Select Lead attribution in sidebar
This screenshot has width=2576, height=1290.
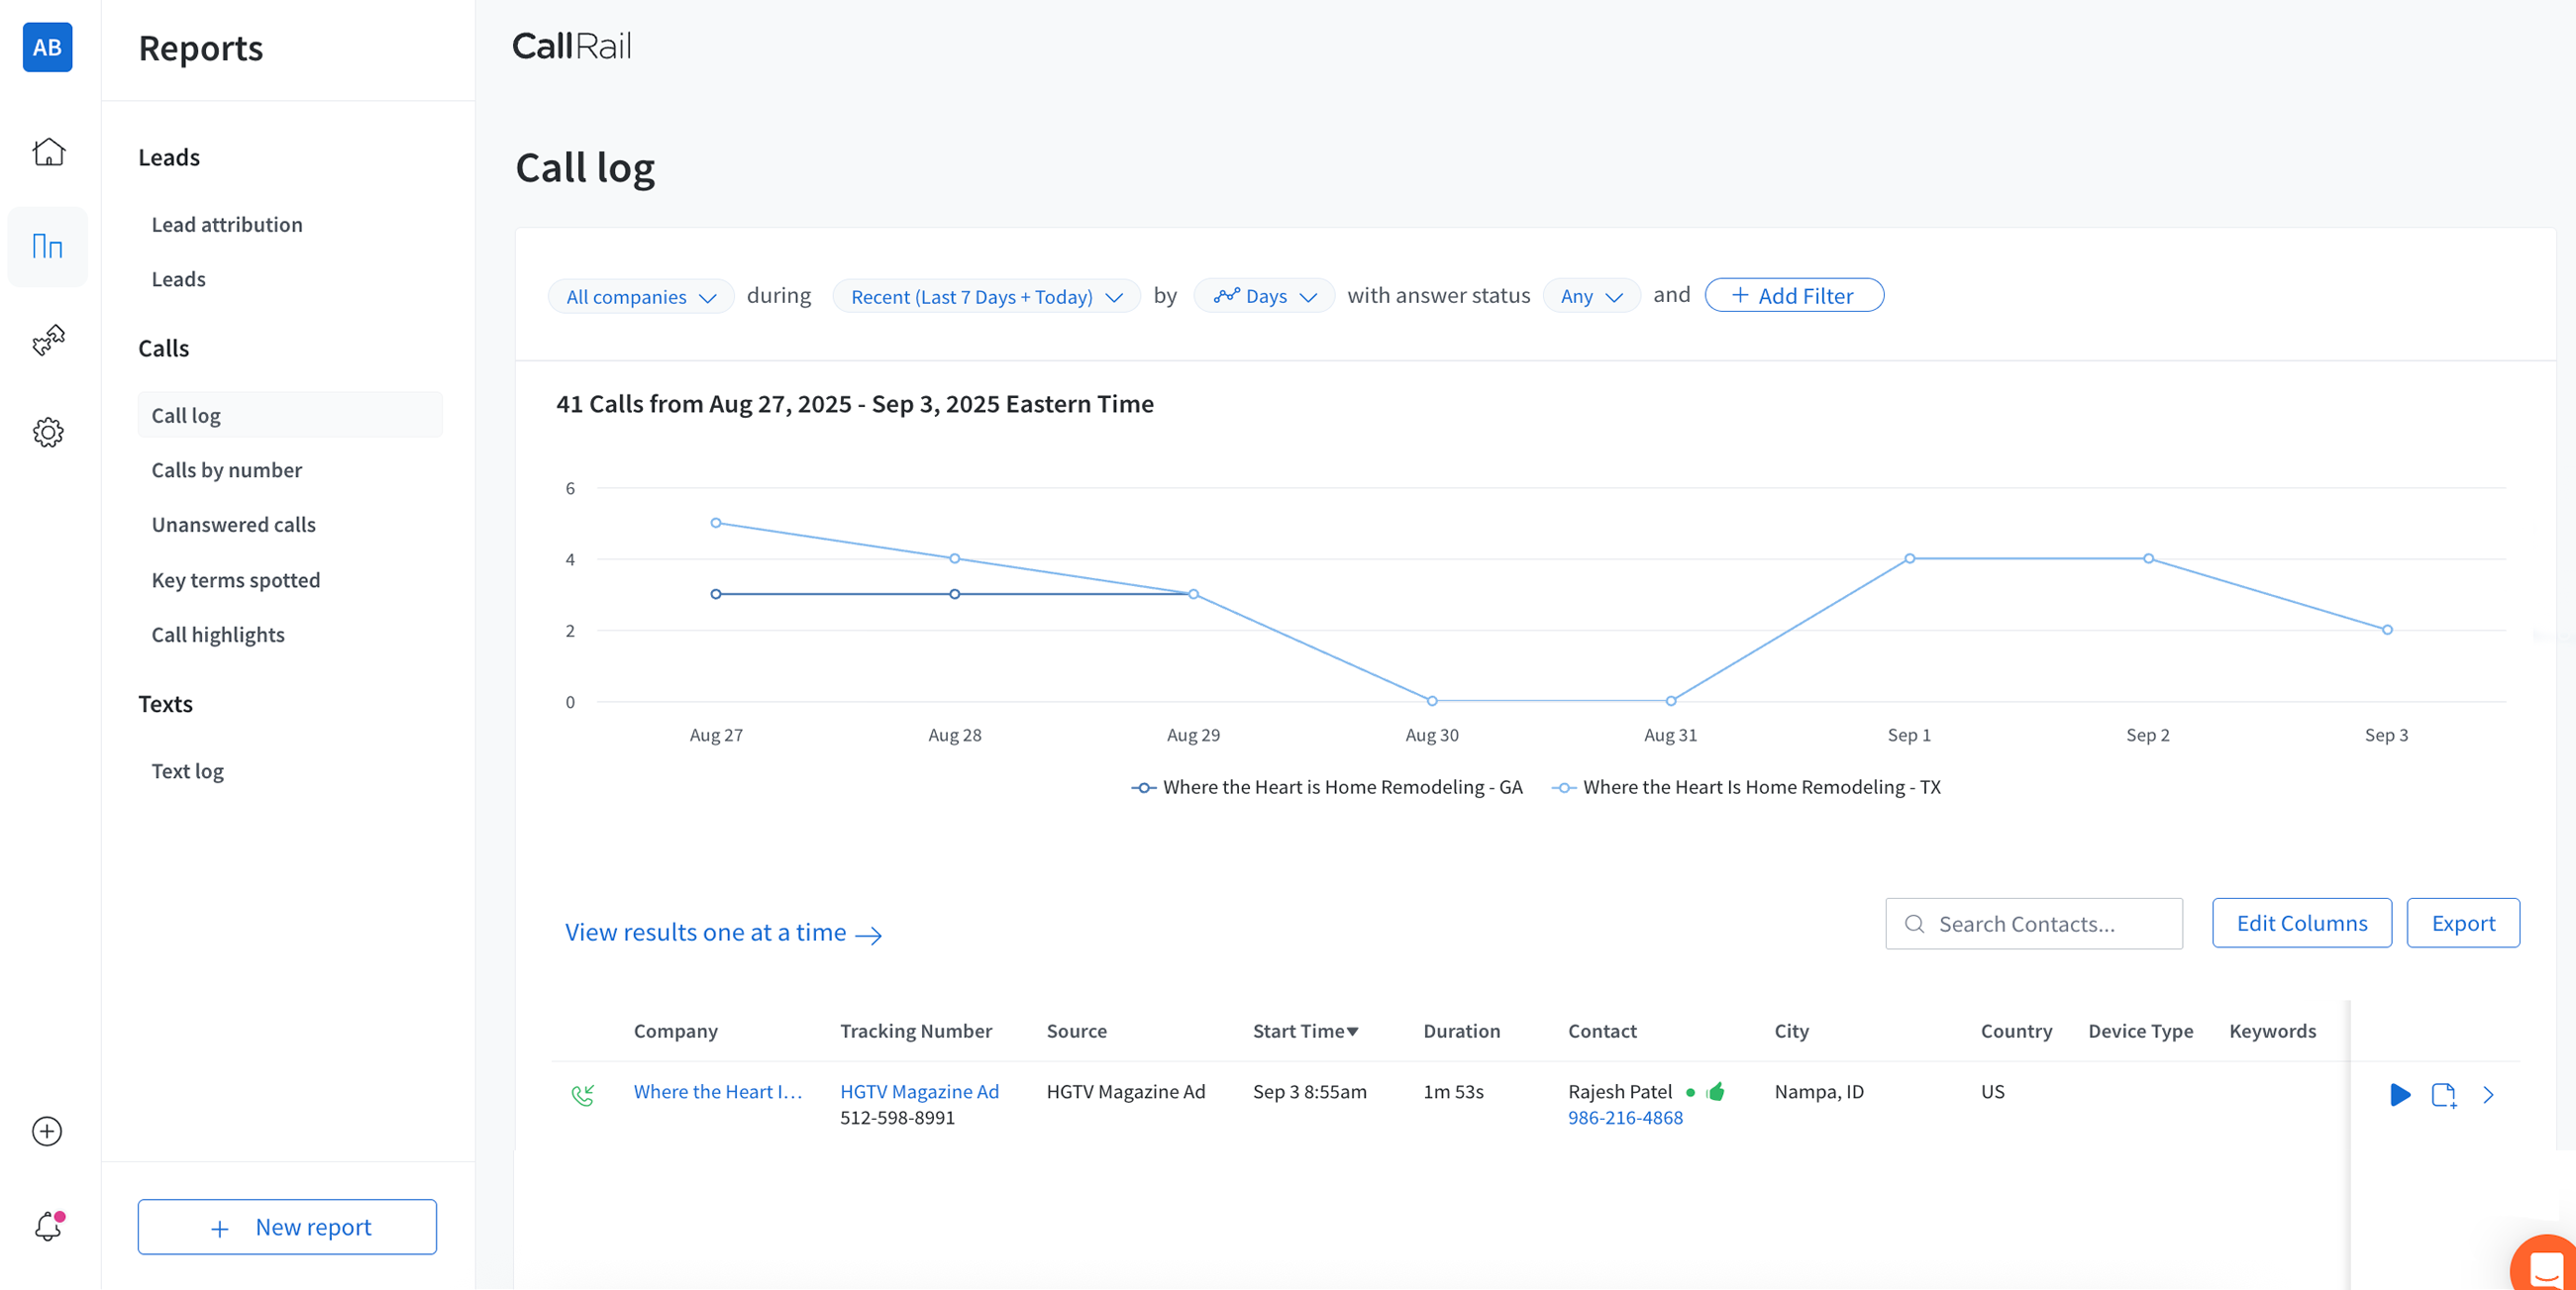(x=227, y=224)
